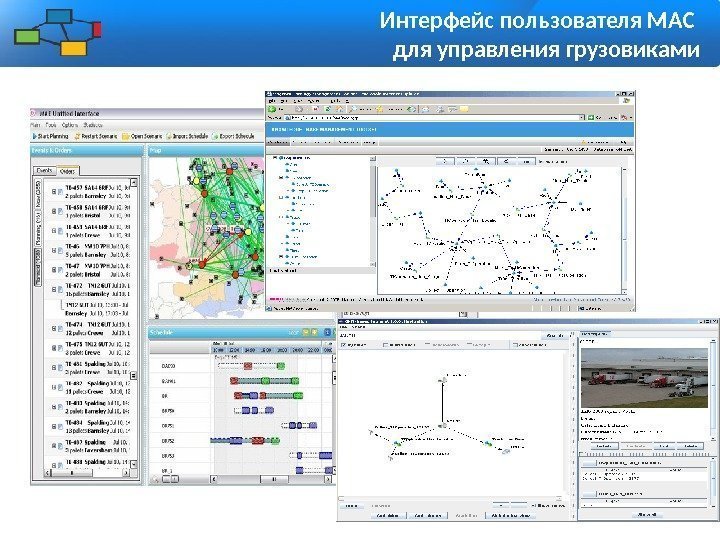This screenshot has width=720, height=540.
Task: Select the vertical New orders tab
Action: pyautogui.click(x=39, y=193)
